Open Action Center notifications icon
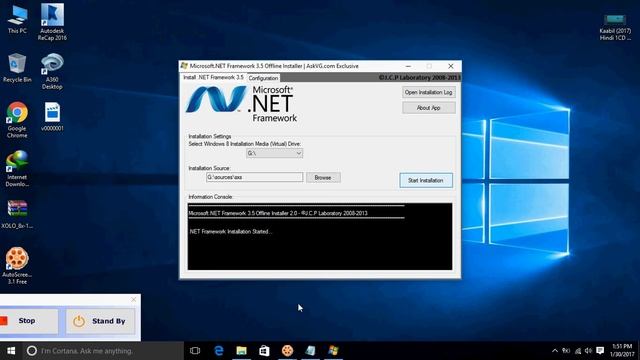 click(600, 351)
